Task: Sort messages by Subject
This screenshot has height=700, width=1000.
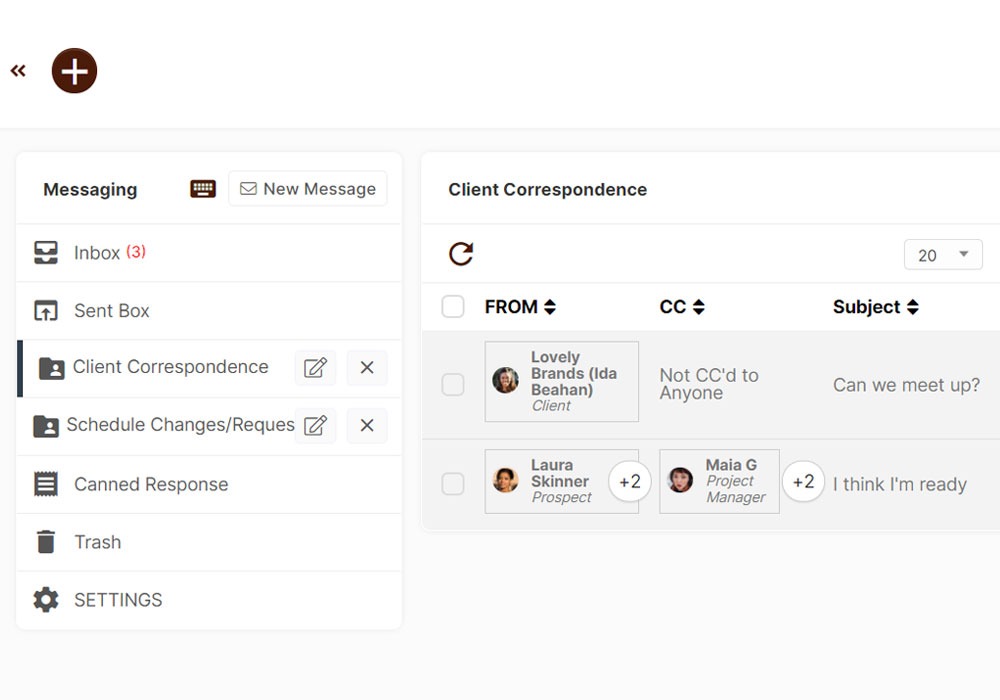Action: [875, 307]
